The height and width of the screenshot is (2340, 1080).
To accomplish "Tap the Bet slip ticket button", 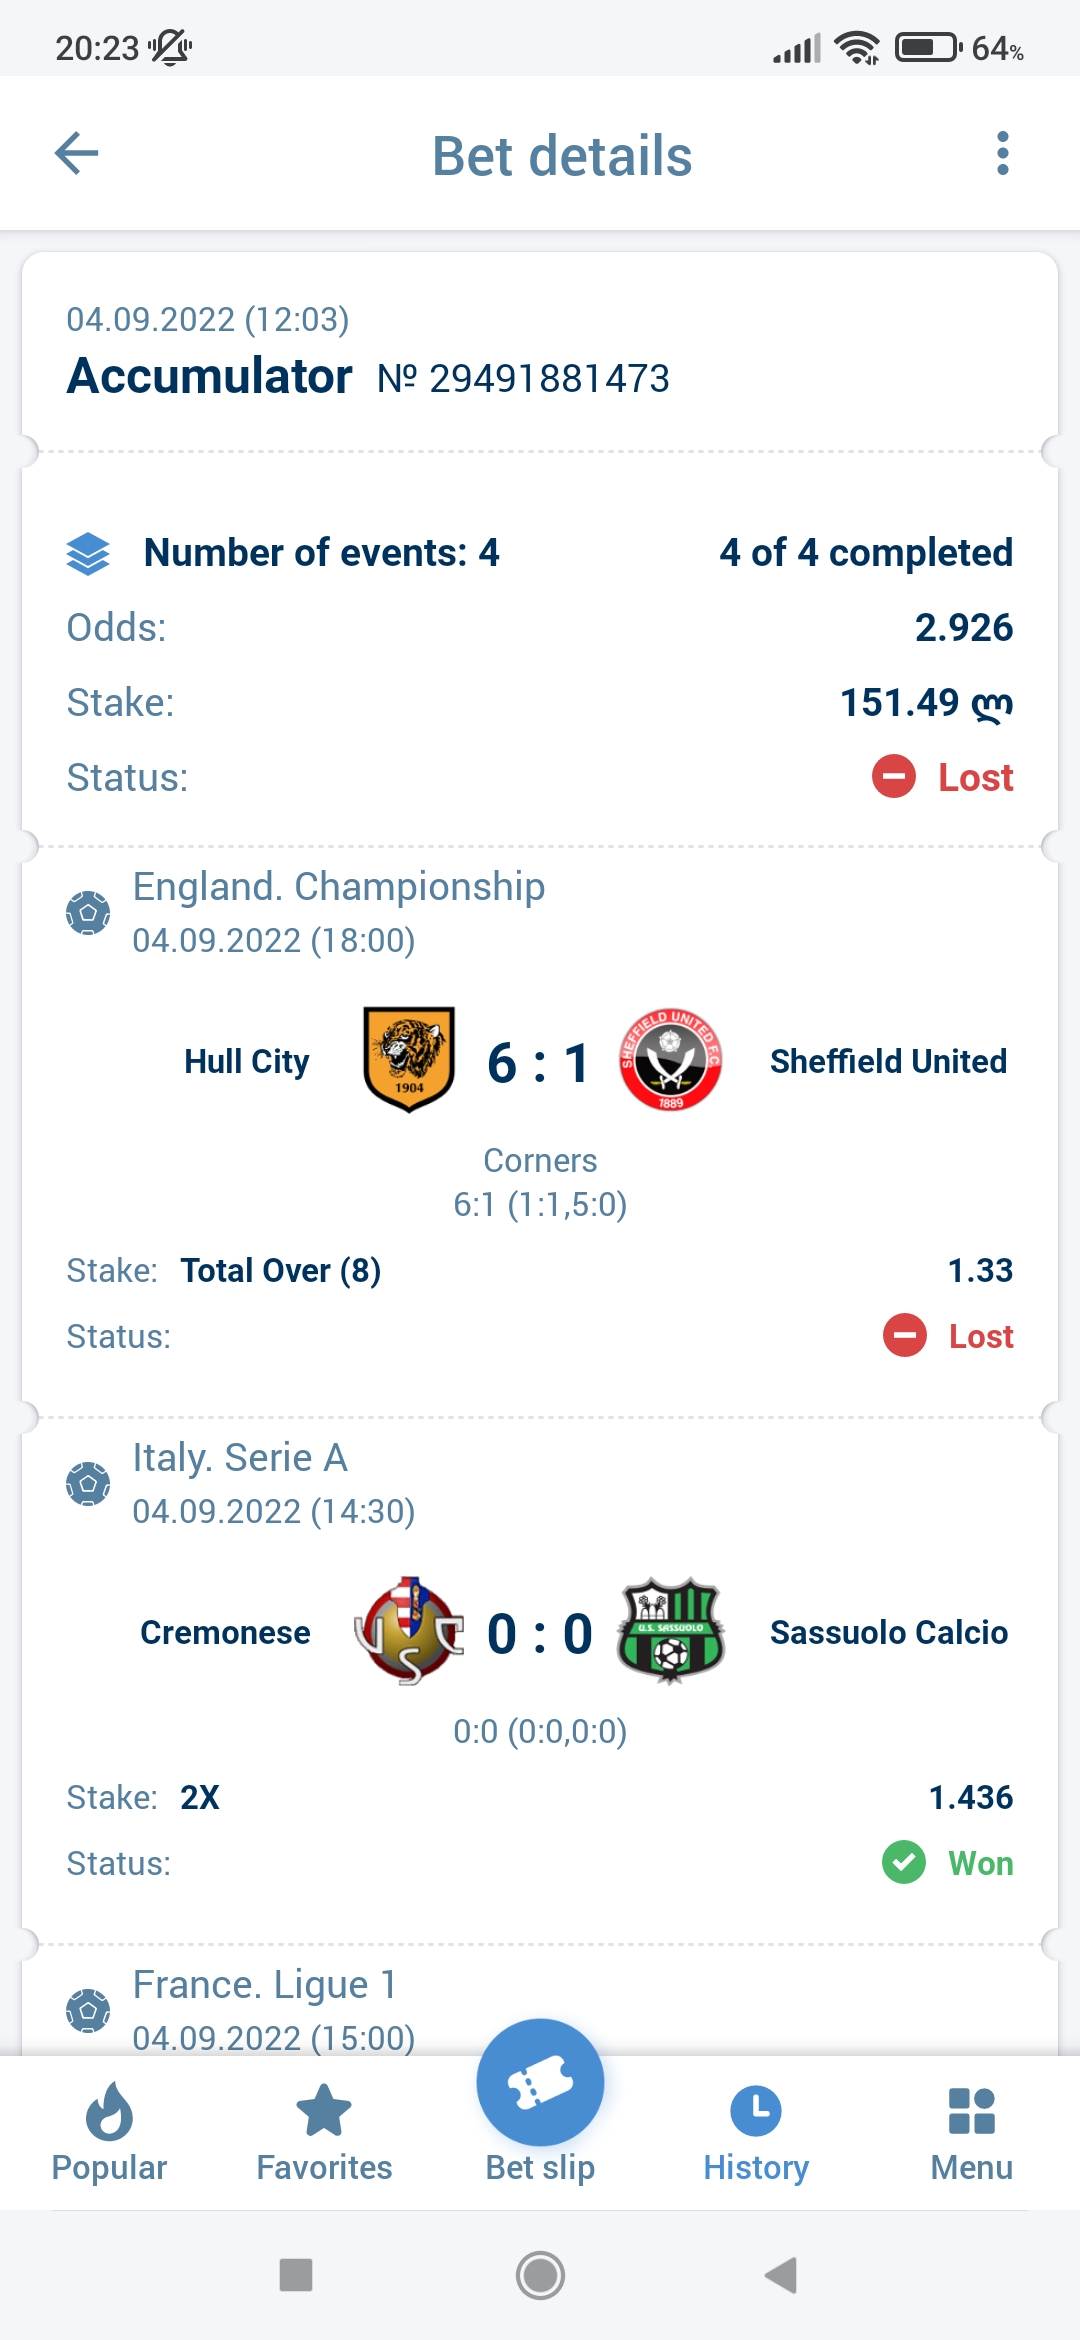I will 540,2084.
